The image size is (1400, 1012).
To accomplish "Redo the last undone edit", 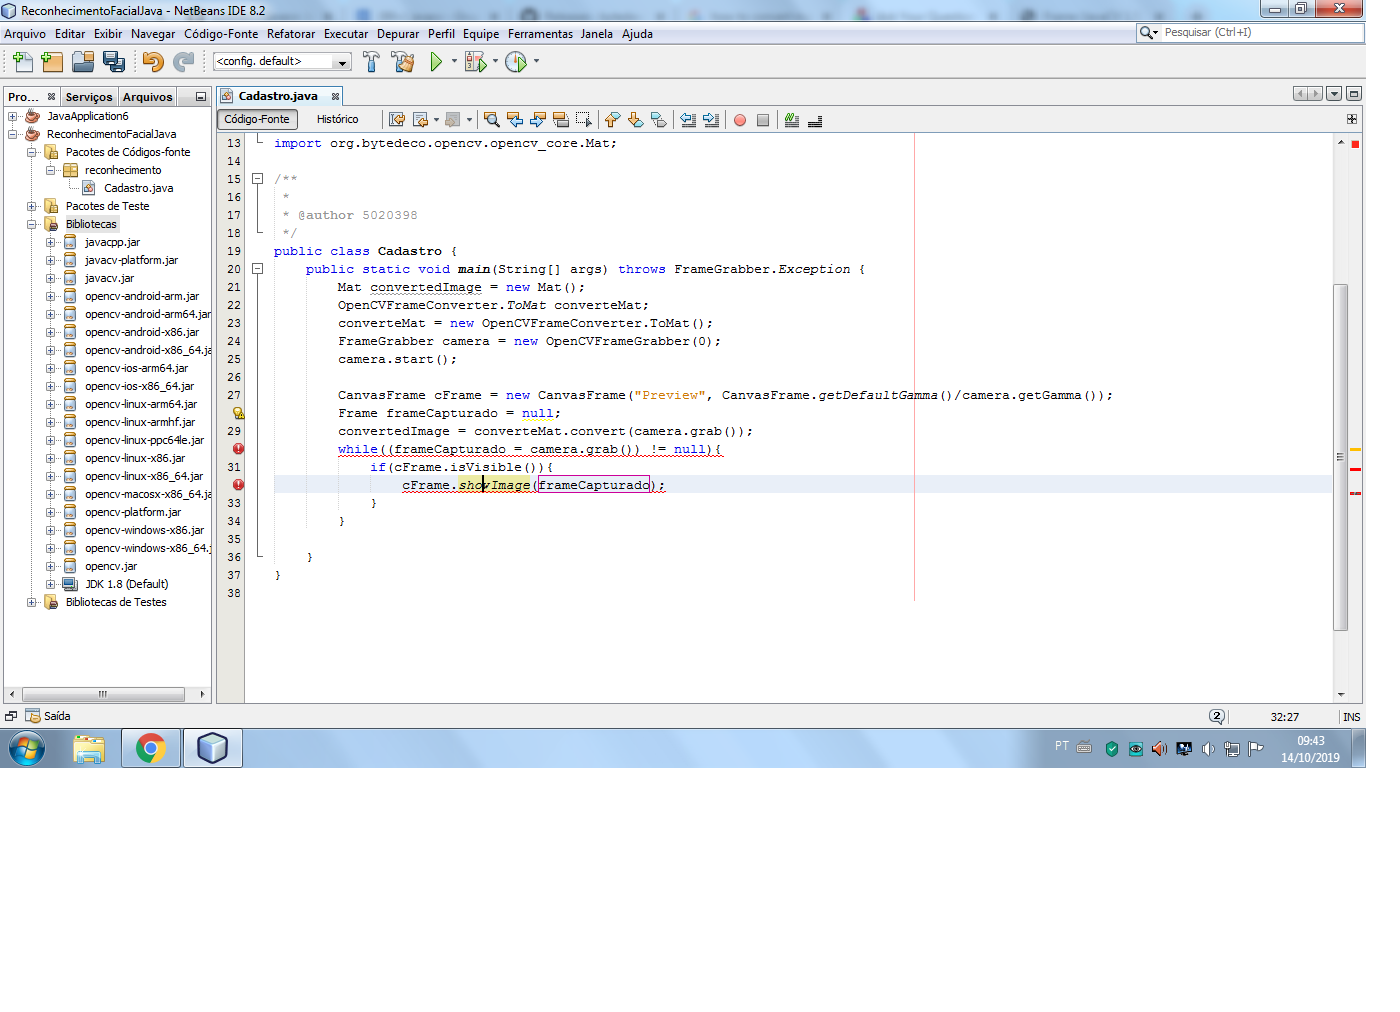I will pyautogui.click(x=183, y=62).
